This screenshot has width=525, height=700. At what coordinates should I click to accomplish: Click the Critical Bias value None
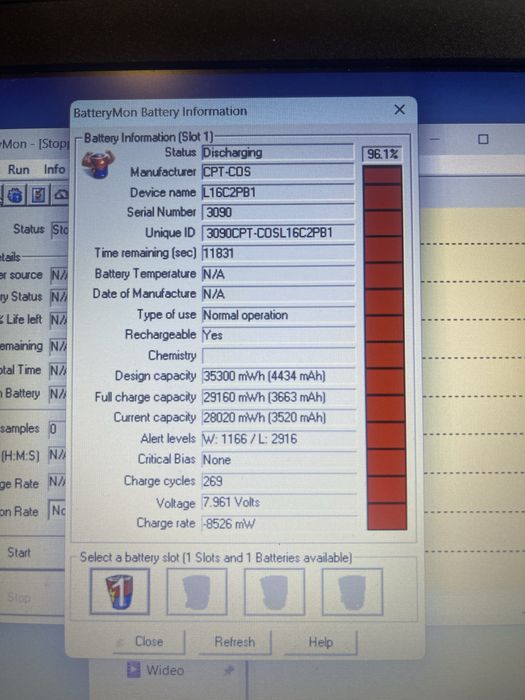279,459
